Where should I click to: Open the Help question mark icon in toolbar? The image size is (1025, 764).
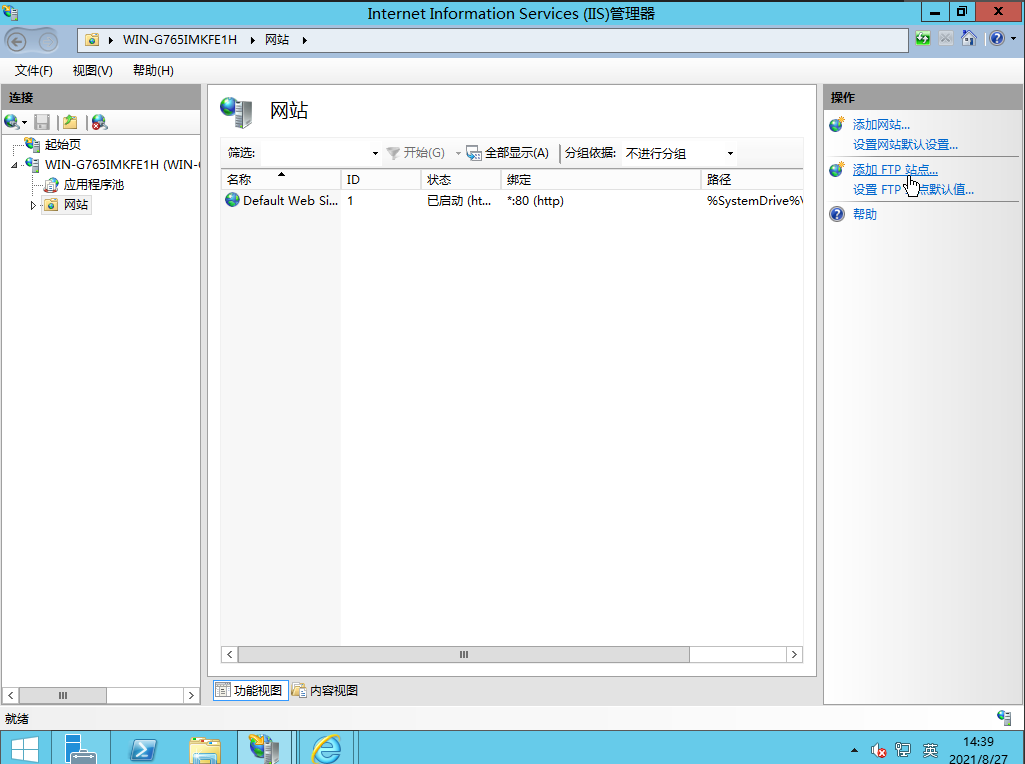(997, 39)
